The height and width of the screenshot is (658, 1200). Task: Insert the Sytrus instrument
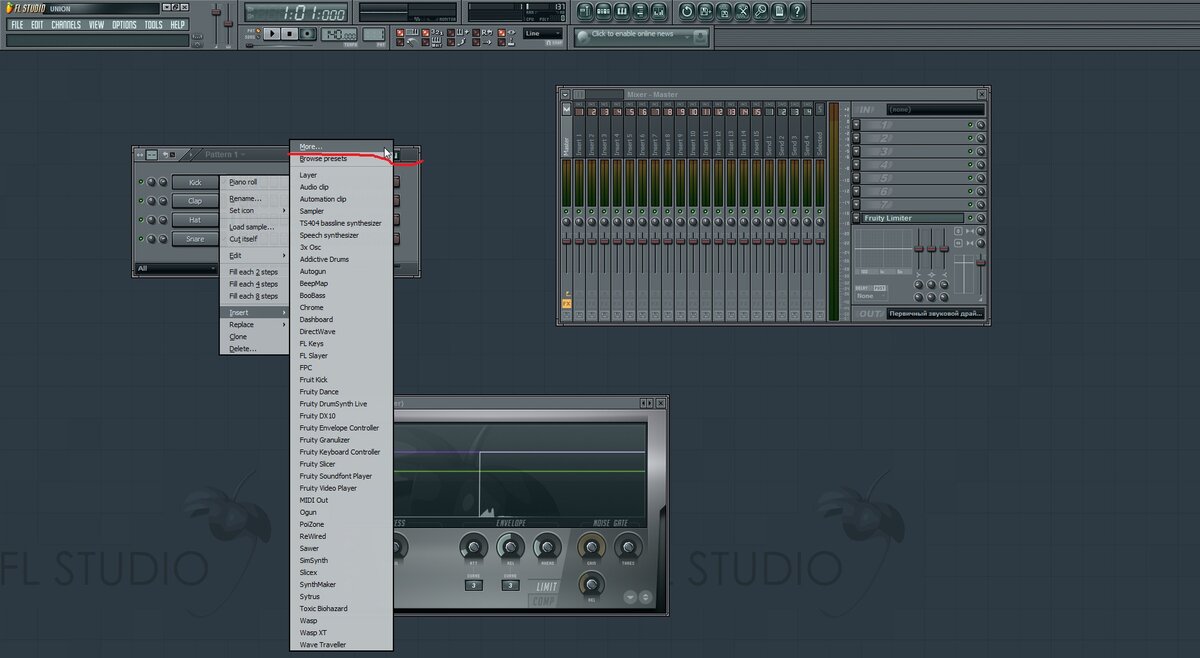click(342, 596)
